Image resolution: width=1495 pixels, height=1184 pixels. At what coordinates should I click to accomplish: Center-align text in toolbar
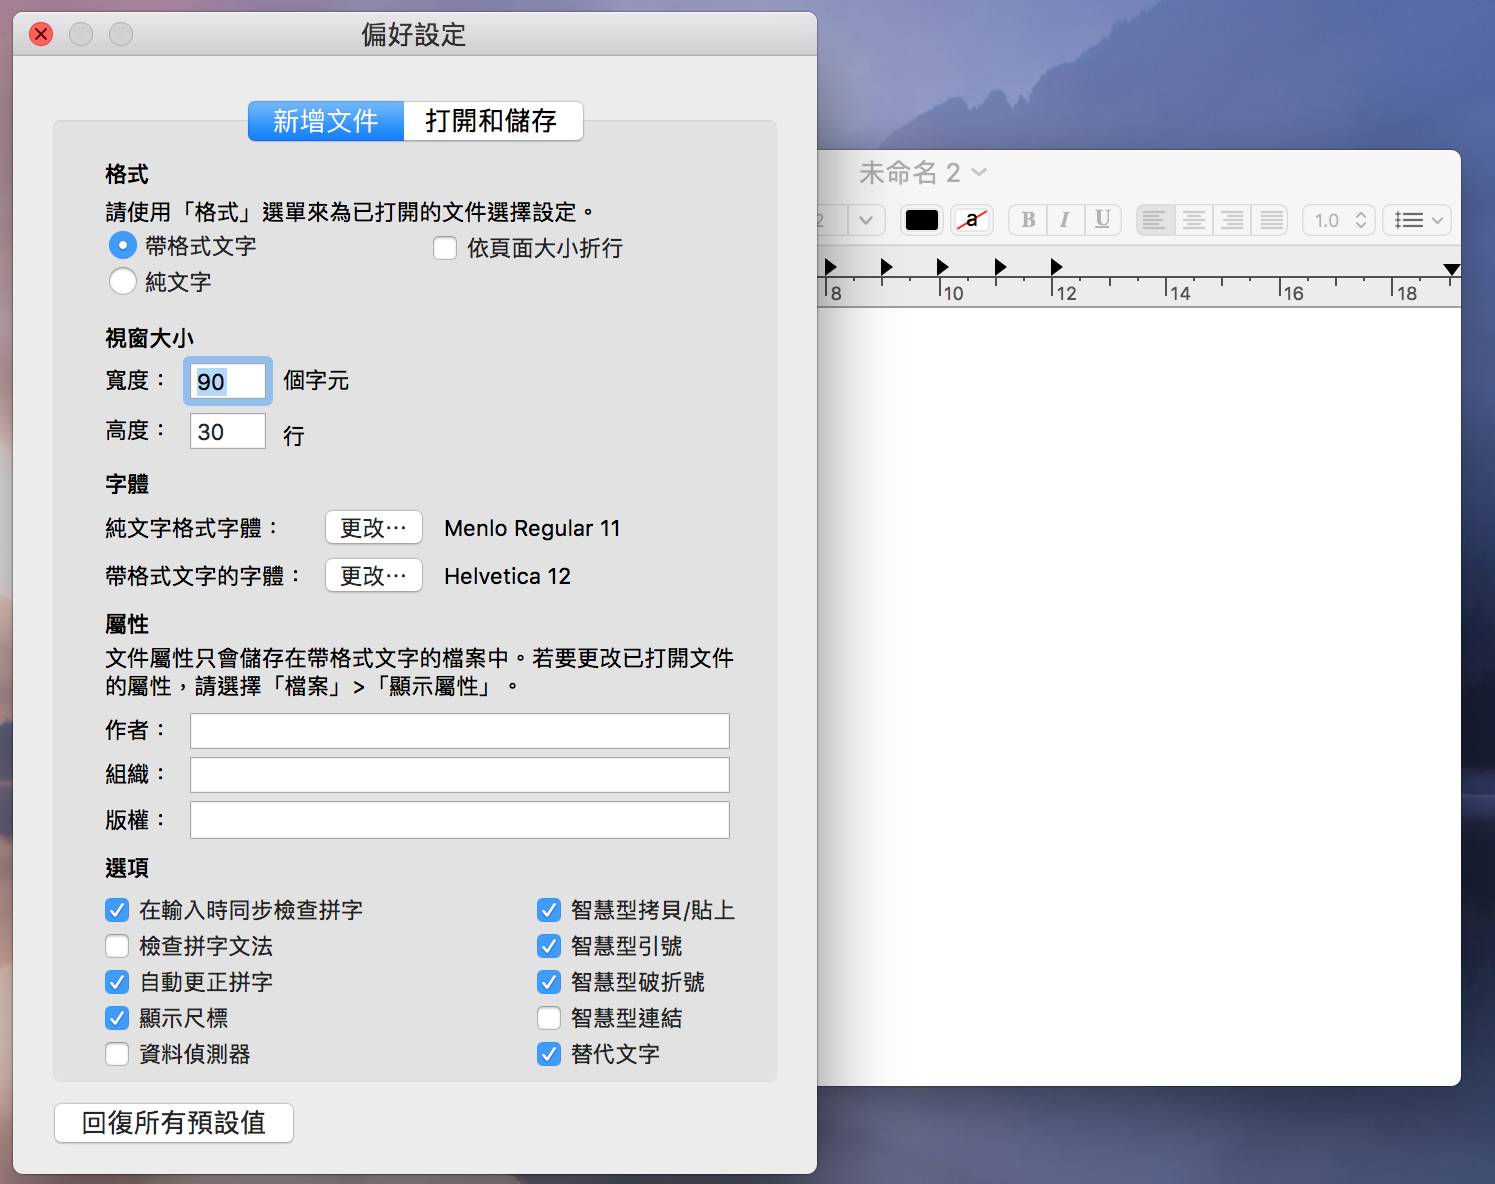[1193, 220]
